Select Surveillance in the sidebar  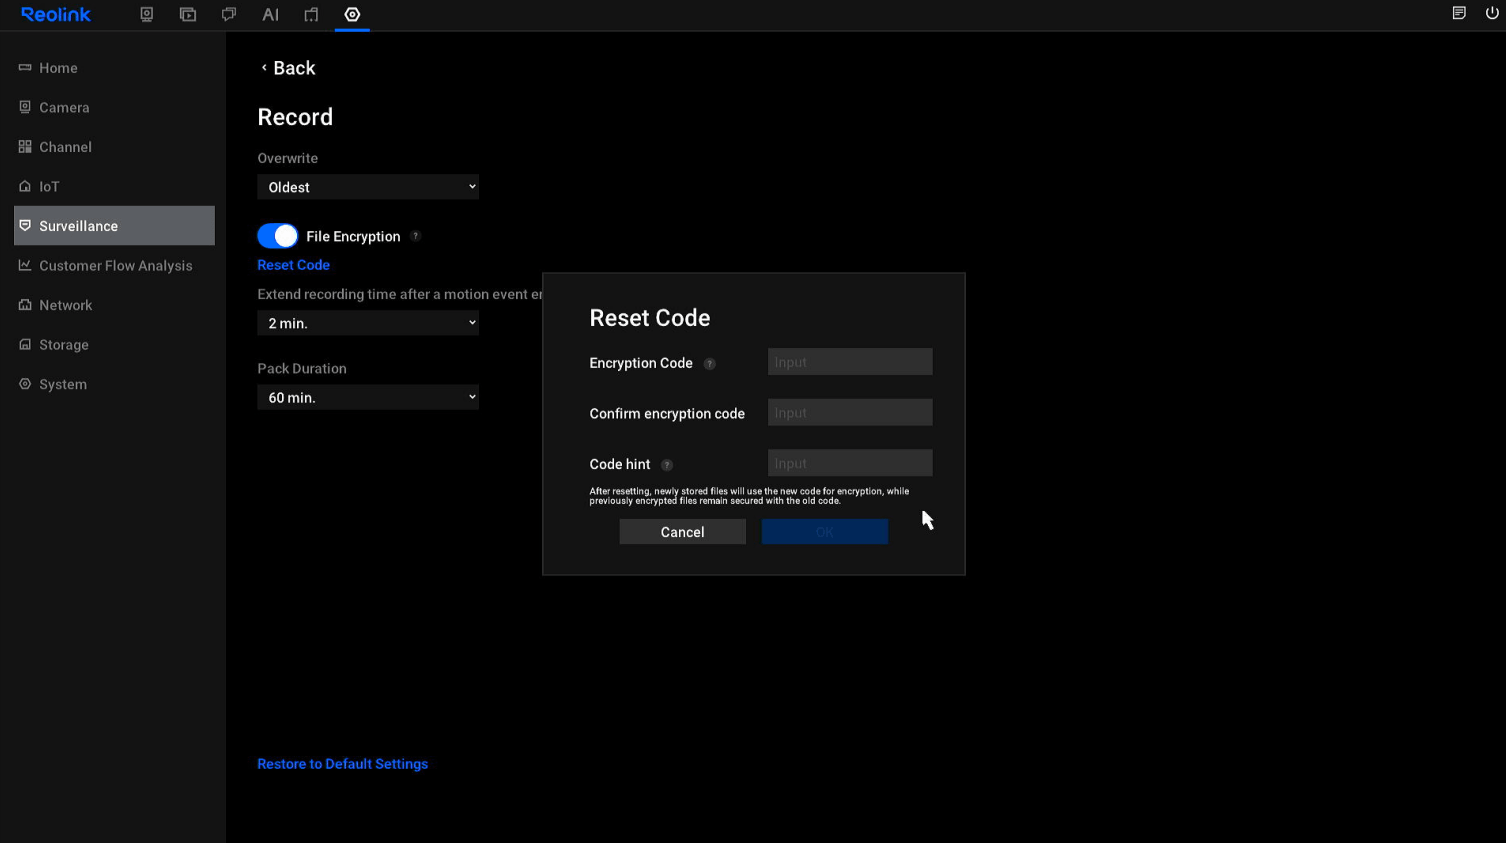[114, 226]
